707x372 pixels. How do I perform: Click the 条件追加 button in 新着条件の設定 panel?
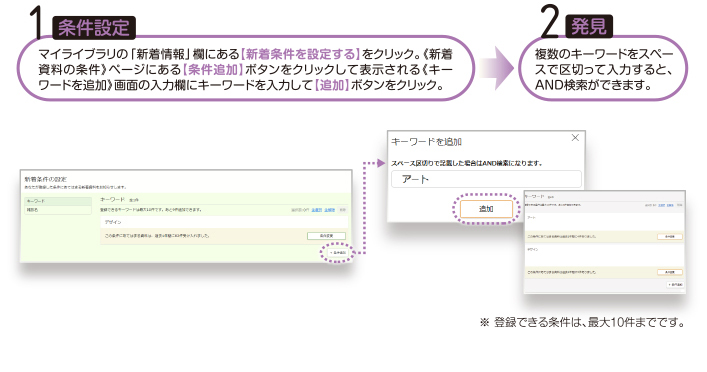[x=337, y=253]
